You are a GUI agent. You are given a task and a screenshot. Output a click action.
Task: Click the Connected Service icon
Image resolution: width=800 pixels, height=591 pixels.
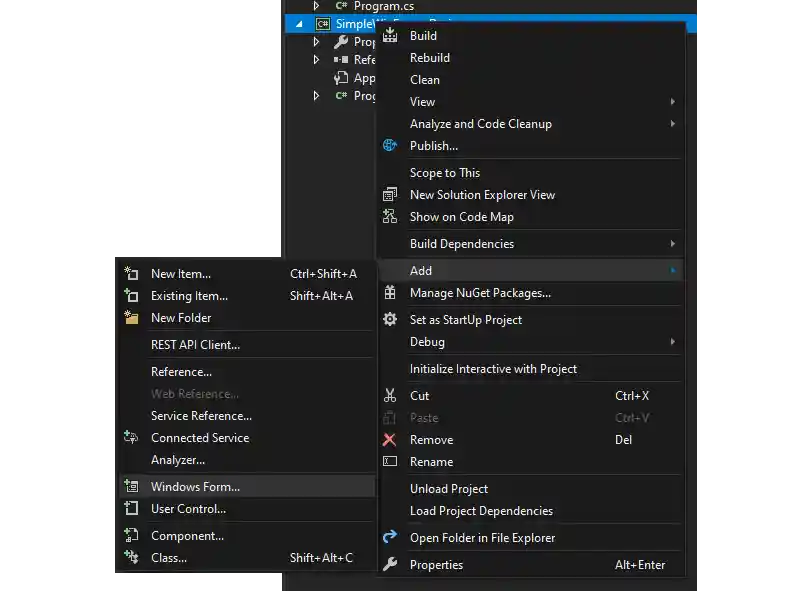tap(131, 438)
